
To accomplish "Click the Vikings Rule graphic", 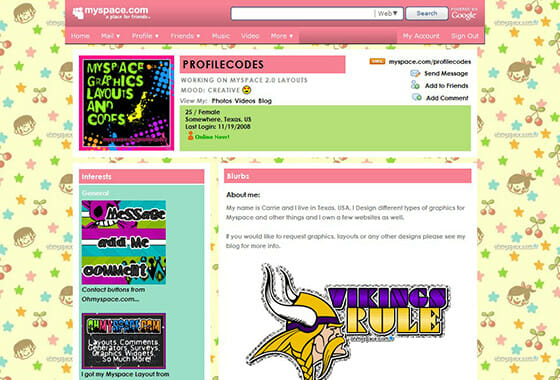I will 348,321.
